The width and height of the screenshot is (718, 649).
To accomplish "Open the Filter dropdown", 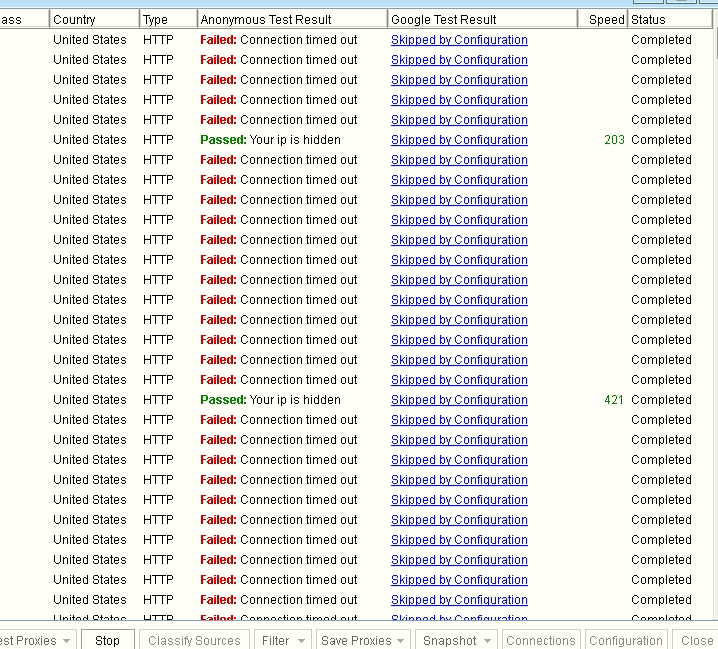I will [283, 640].
